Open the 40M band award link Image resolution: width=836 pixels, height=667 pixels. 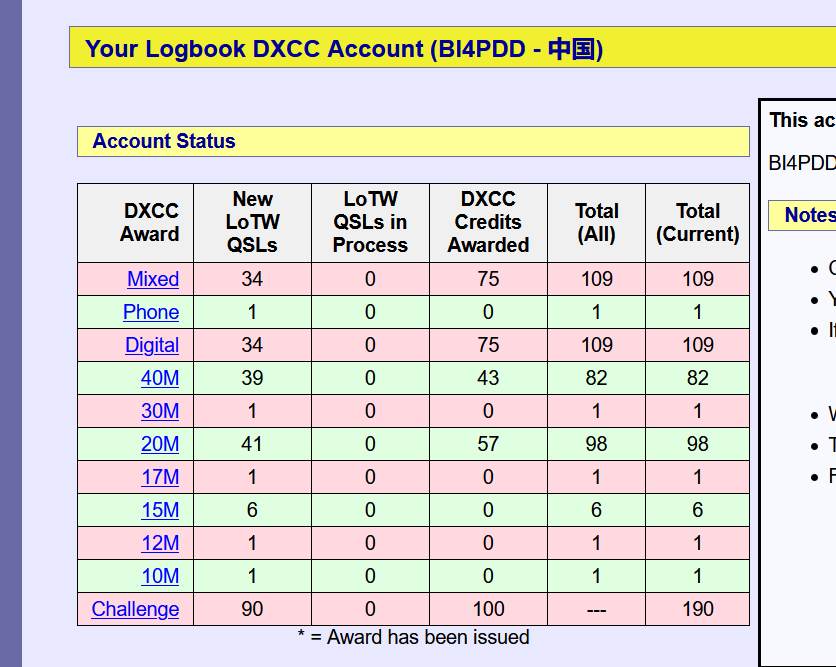click(160, 378)
